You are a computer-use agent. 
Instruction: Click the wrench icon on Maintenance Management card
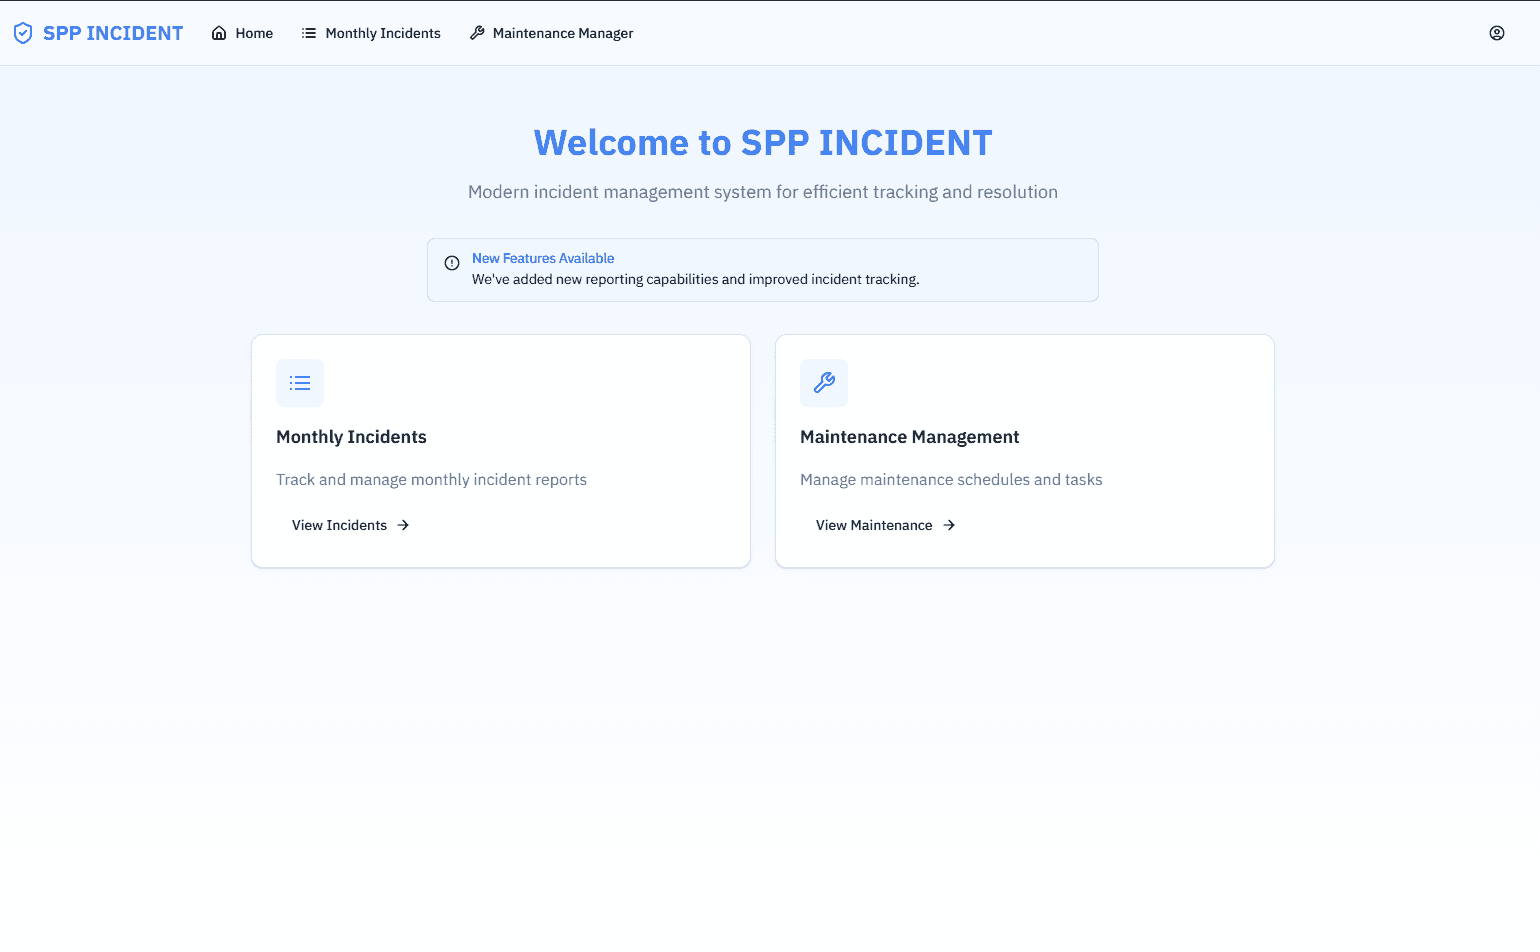(824, 383)
